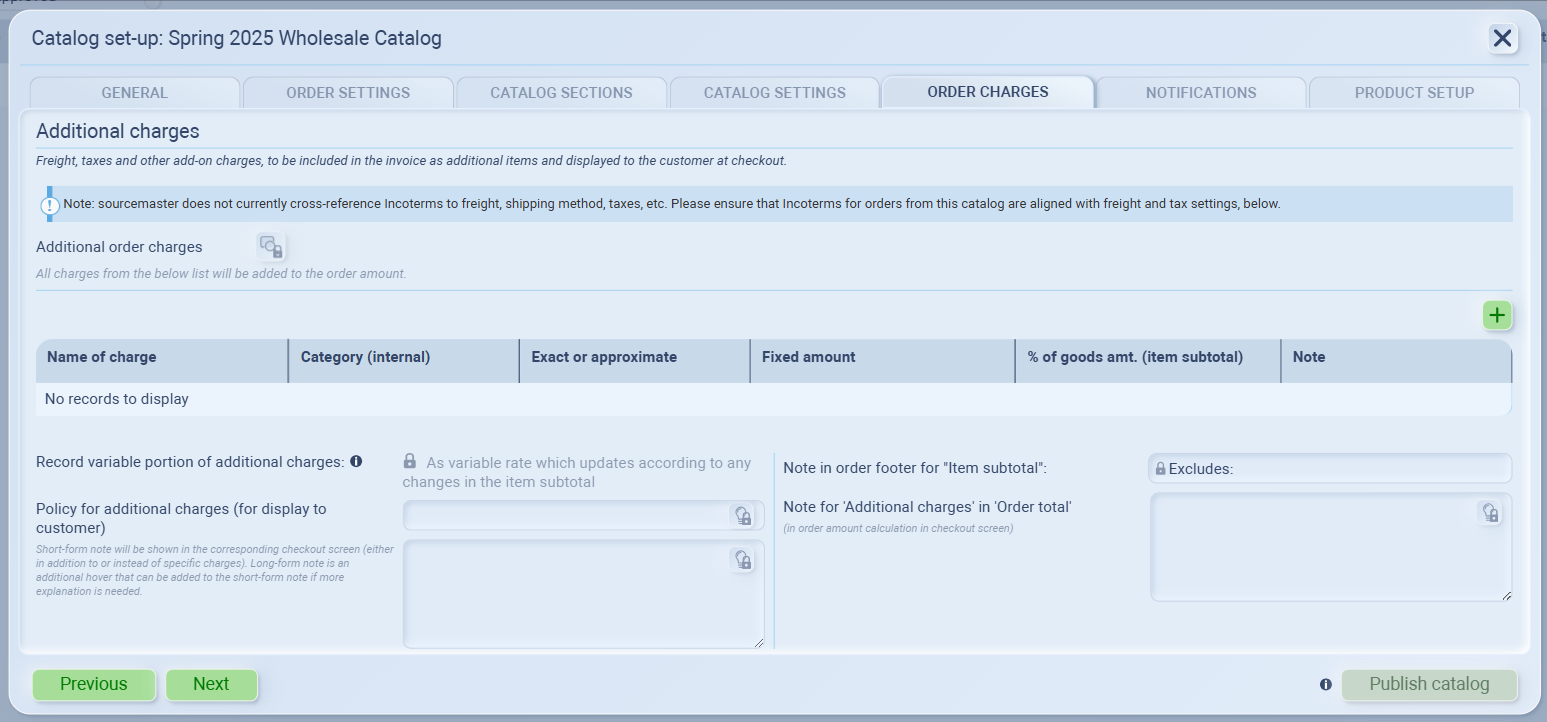Close the Catalog set-up dialog
Screen dimensions: 1547x722
click(1501, 38)
